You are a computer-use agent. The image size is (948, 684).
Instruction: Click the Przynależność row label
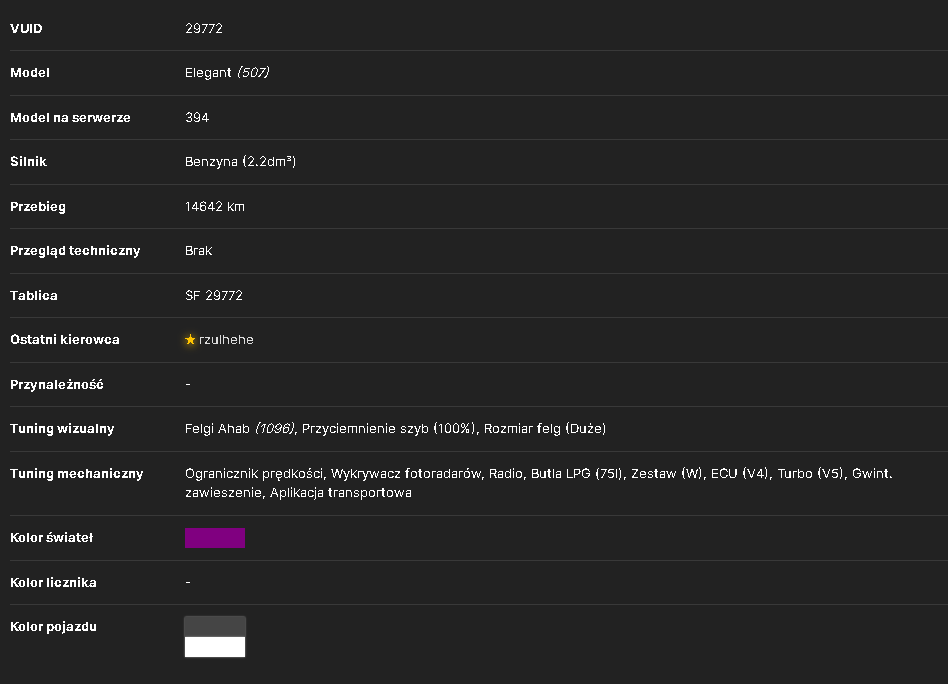point(57,384)
